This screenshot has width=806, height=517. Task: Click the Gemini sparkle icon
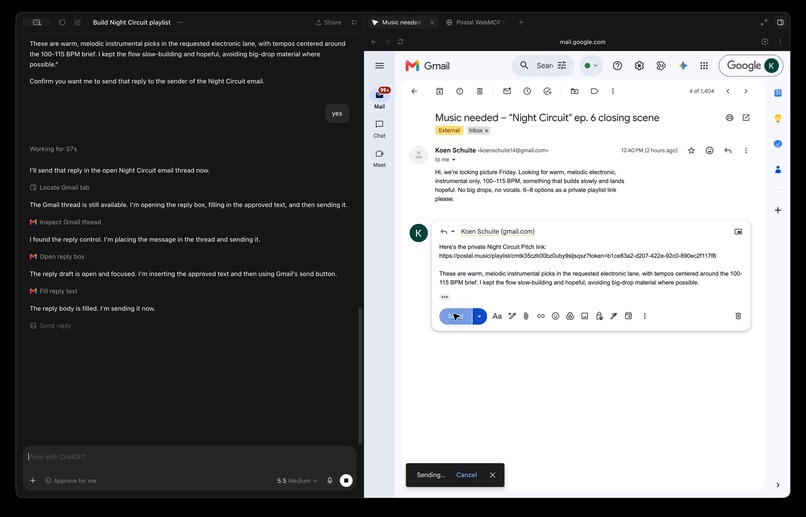pos(683,66)
